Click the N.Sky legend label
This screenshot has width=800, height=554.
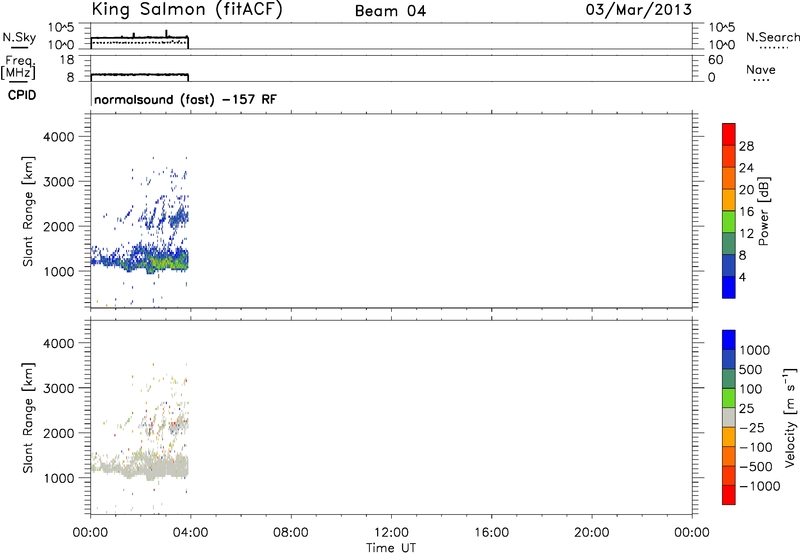point(19,38)
